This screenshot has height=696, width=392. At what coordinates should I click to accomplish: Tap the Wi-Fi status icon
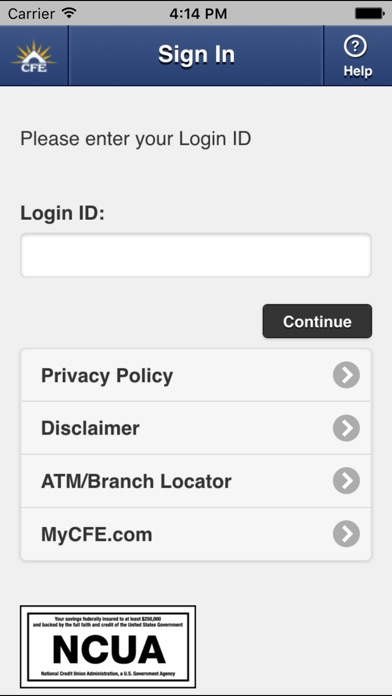coord(69,13)
